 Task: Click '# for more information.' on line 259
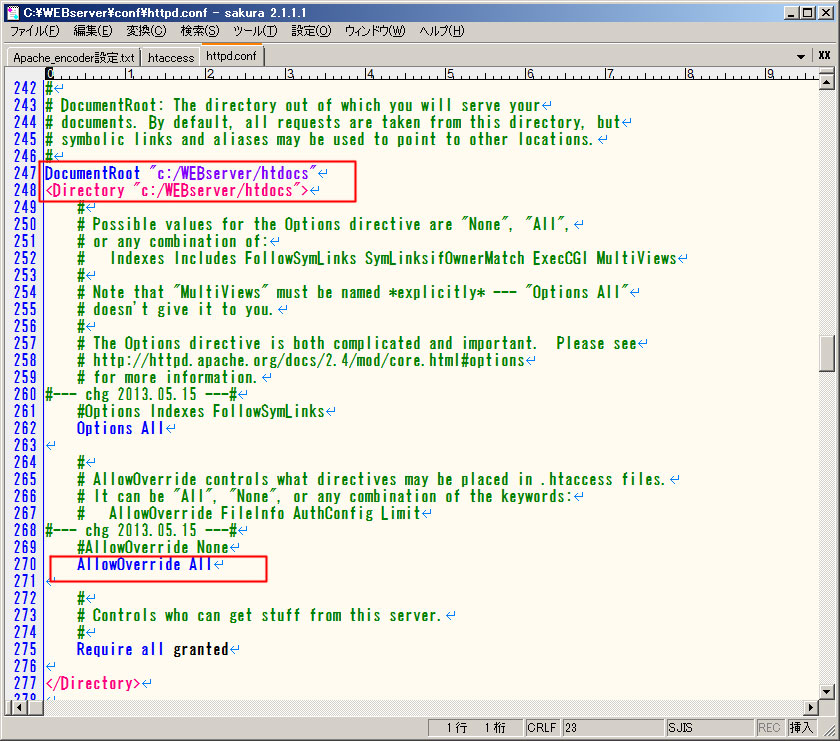pos(167,377)
